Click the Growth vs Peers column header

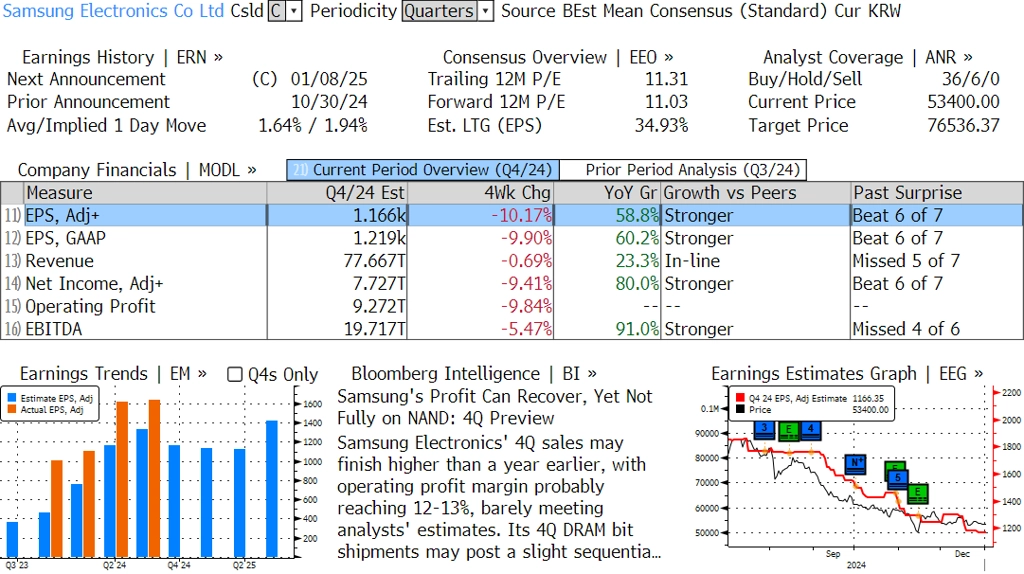coord(756,193)
